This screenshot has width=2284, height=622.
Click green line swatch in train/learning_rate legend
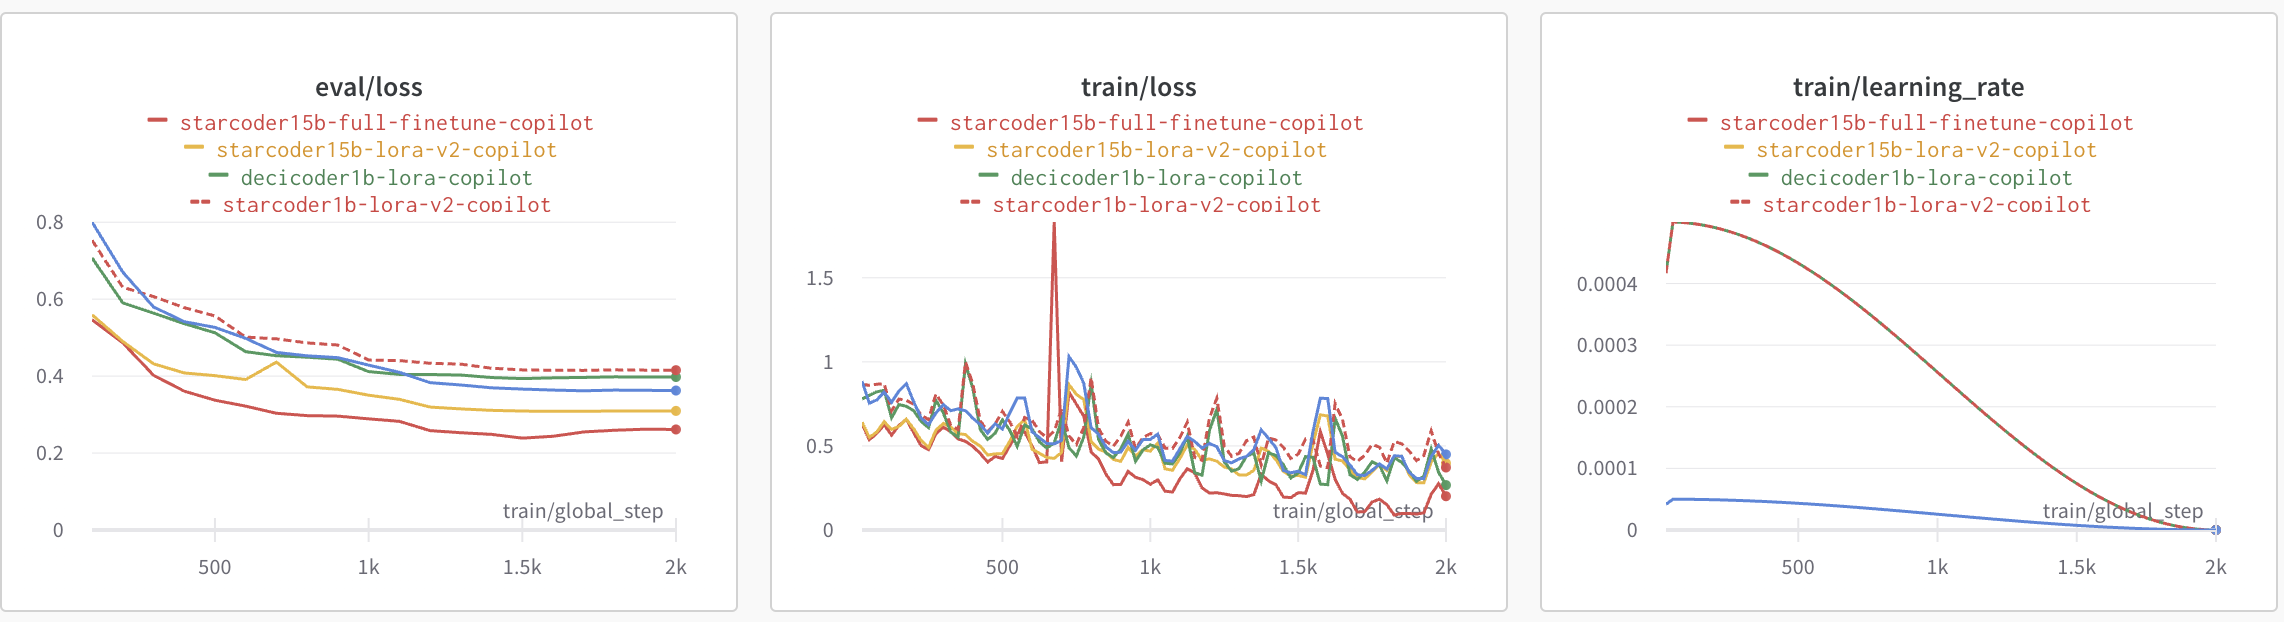click(1758, 176)
